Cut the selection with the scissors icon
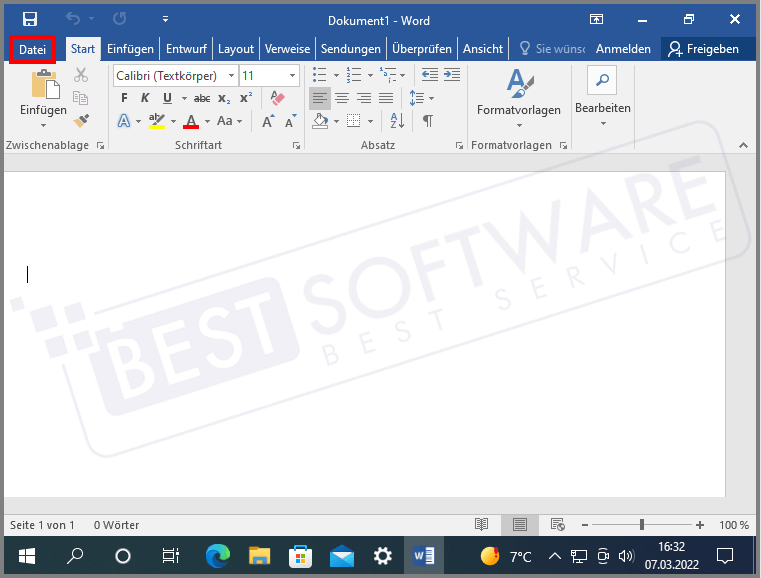This screenshot has height=578, width=761. click(x=81, y=75)
